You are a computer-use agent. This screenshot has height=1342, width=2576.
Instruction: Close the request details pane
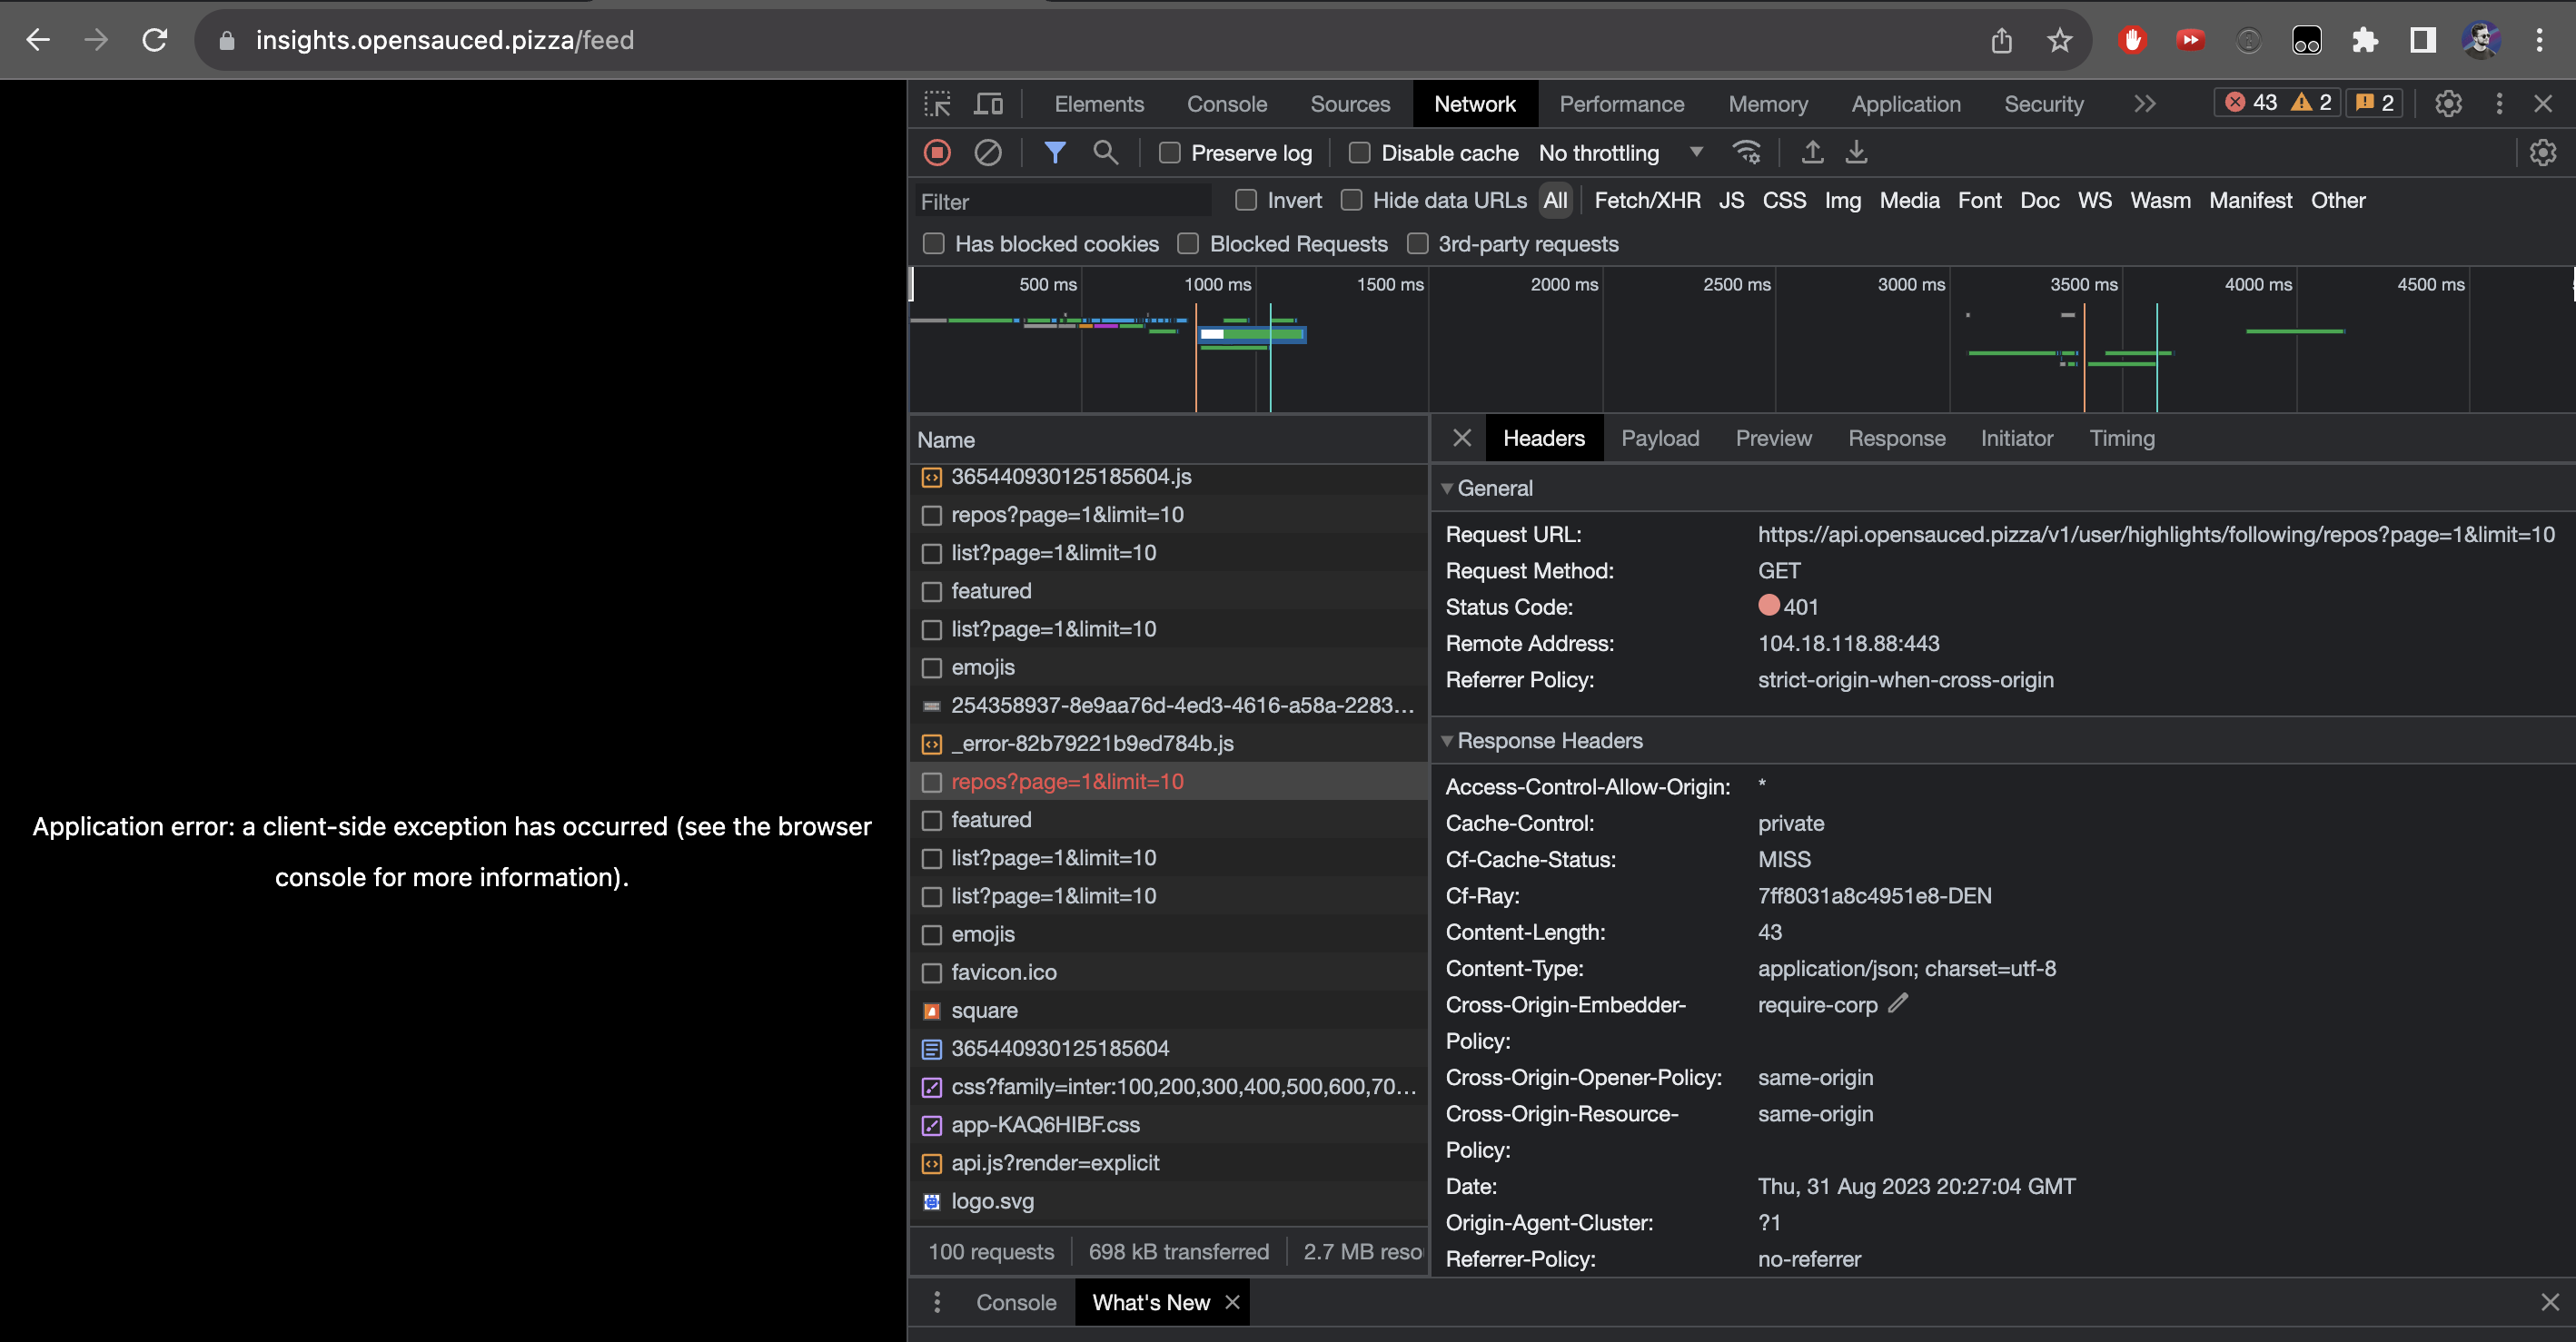[x=1461, y=438]
